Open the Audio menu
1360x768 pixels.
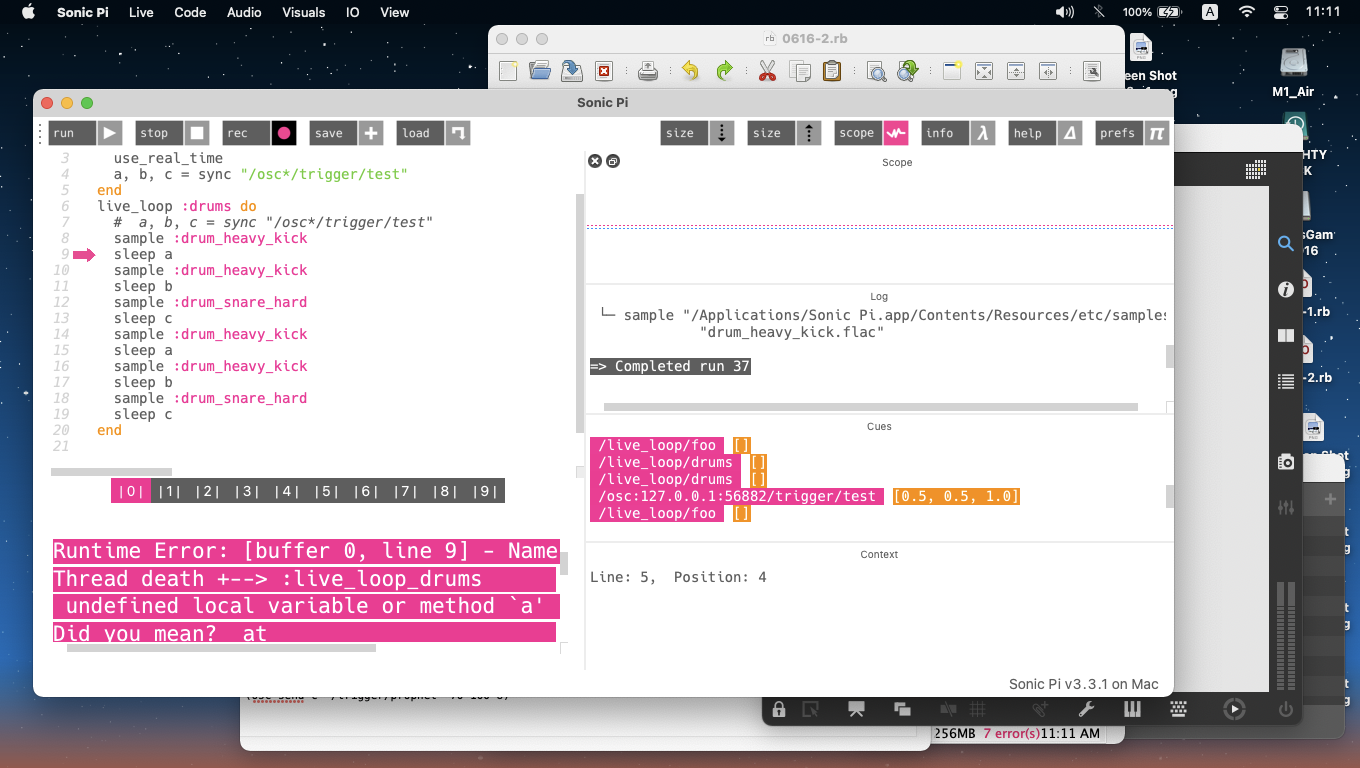(x=244, y=12)
